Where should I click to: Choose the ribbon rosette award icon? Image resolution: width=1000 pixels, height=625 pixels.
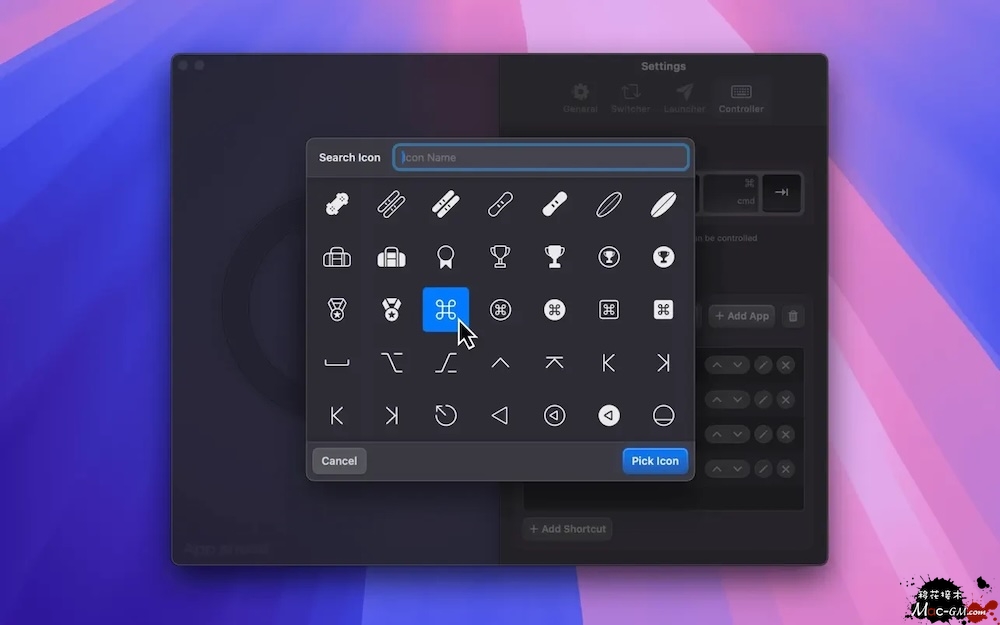tap(446, 257)
